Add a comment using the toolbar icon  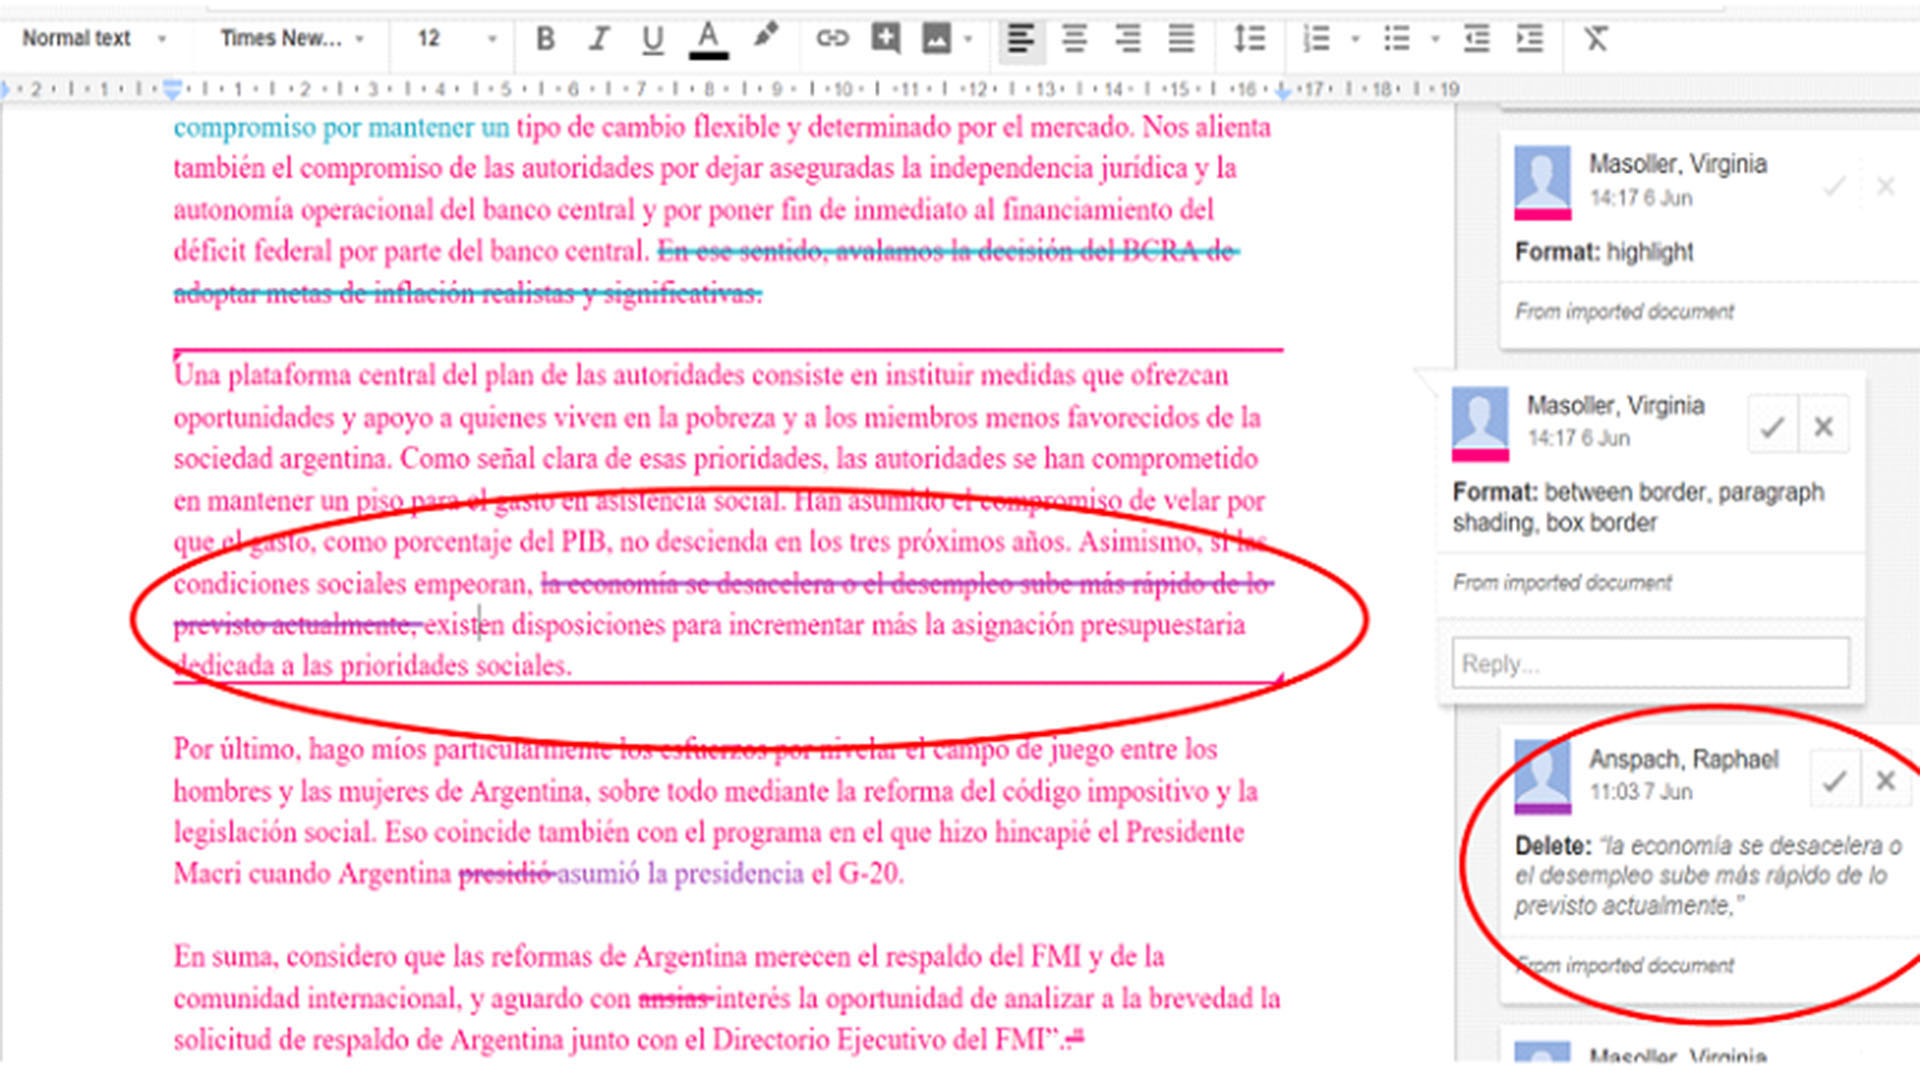tap(885, 39)
